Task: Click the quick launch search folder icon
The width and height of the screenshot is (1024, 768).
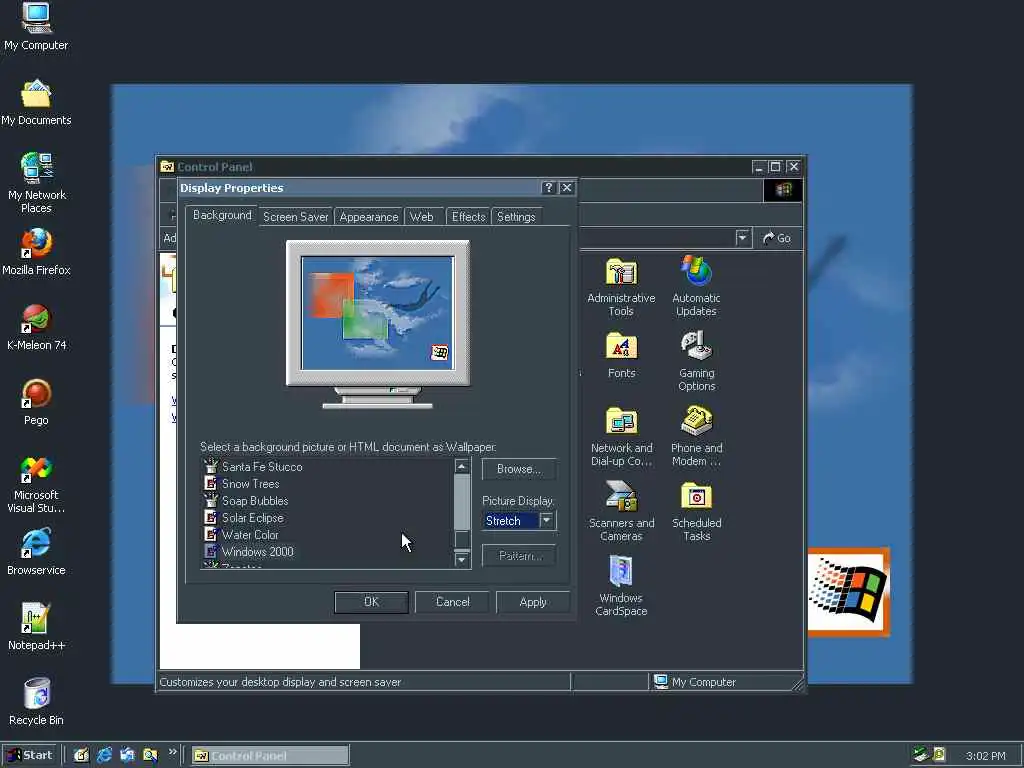Action: [x=150, y=755]
